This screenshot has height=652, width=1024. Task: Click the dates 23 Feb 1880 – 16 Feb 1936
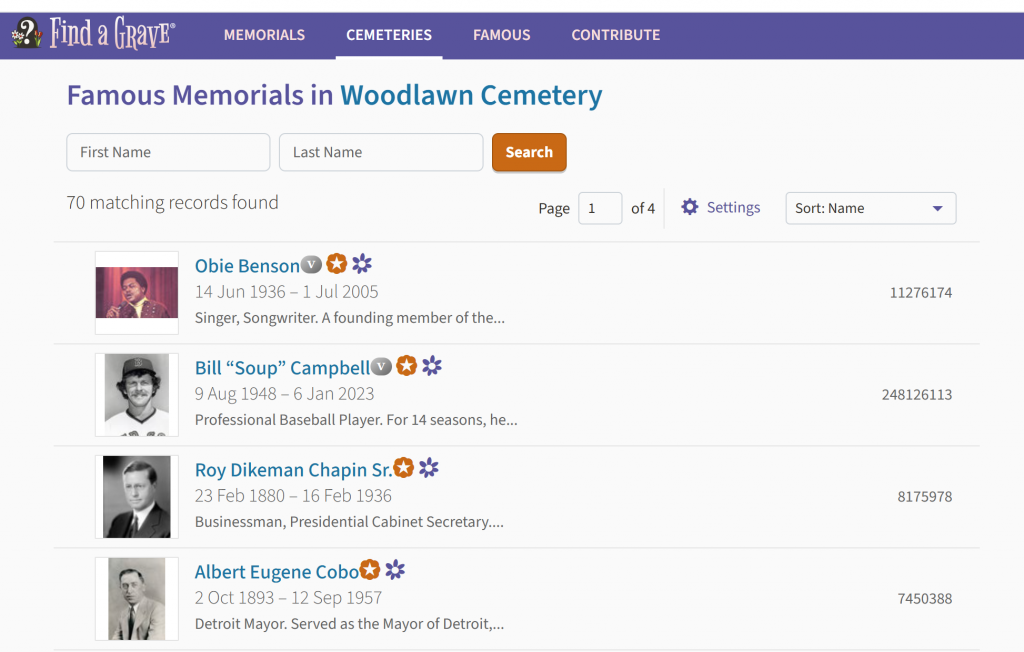pos(293,496)
